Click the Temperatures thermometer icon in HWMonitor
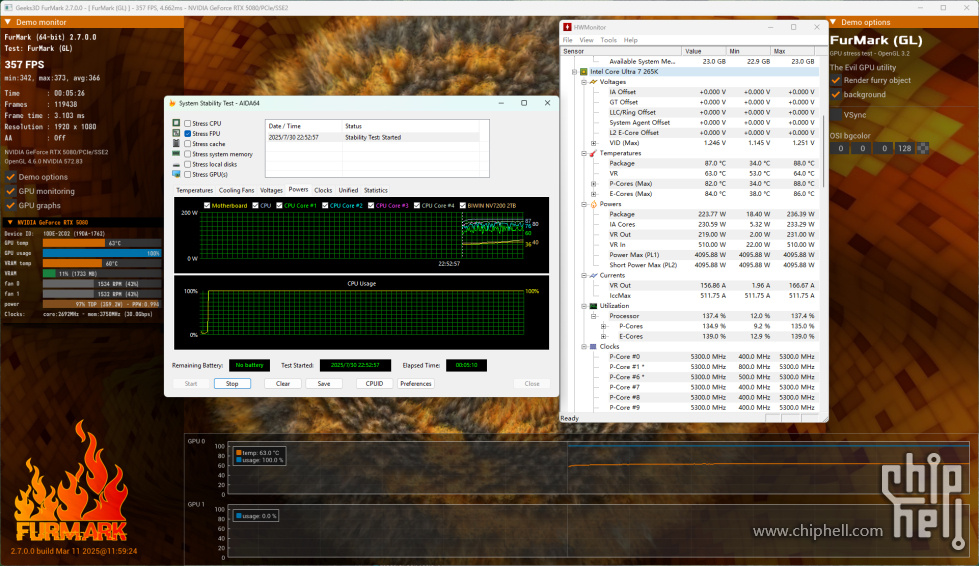 coord(593,153)
